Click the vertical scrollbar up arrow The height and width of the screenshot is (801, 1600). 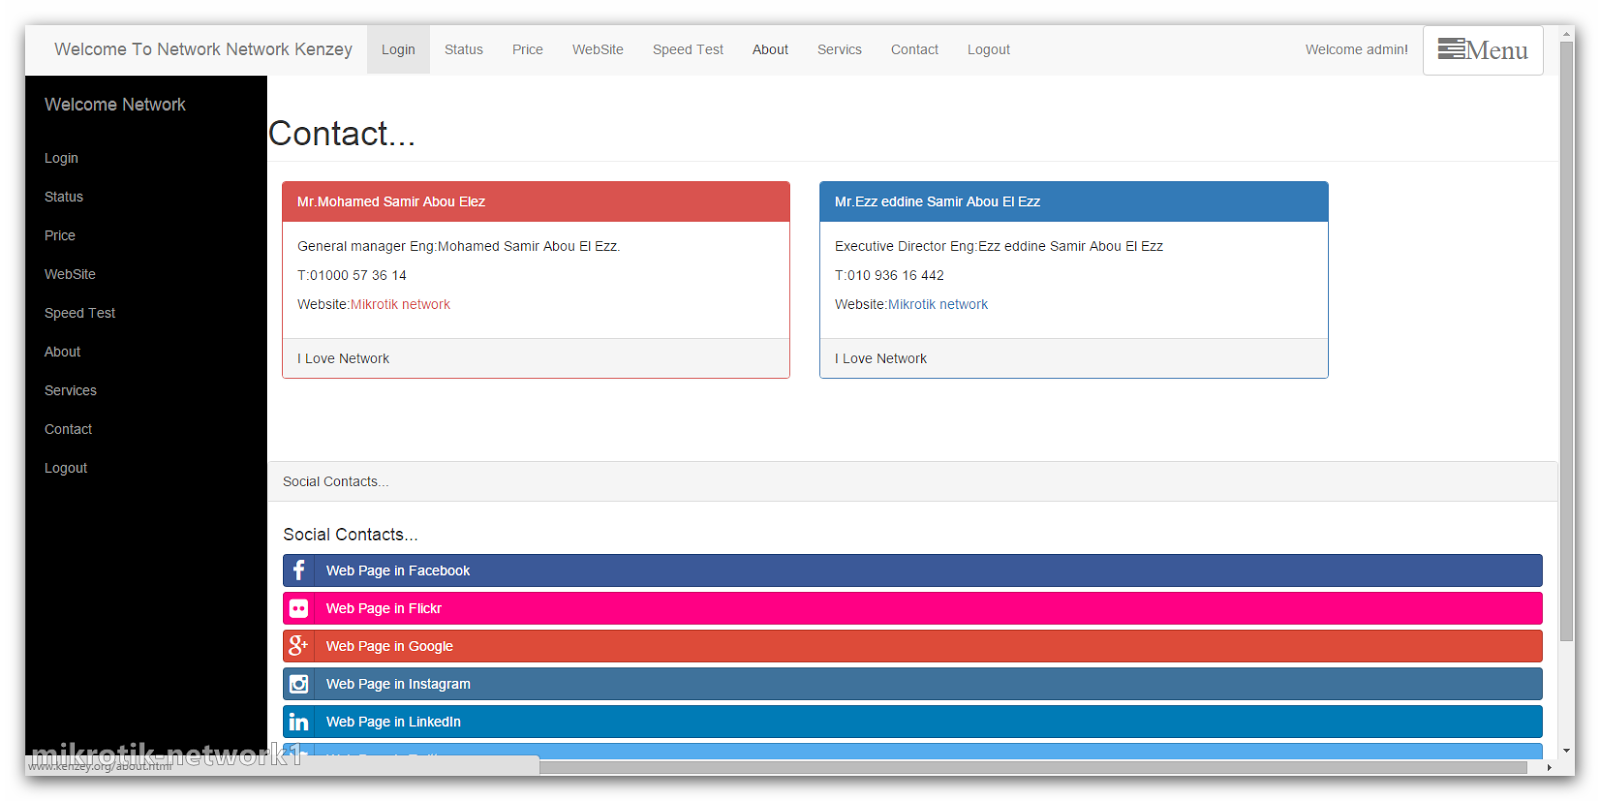(1567, 33)
